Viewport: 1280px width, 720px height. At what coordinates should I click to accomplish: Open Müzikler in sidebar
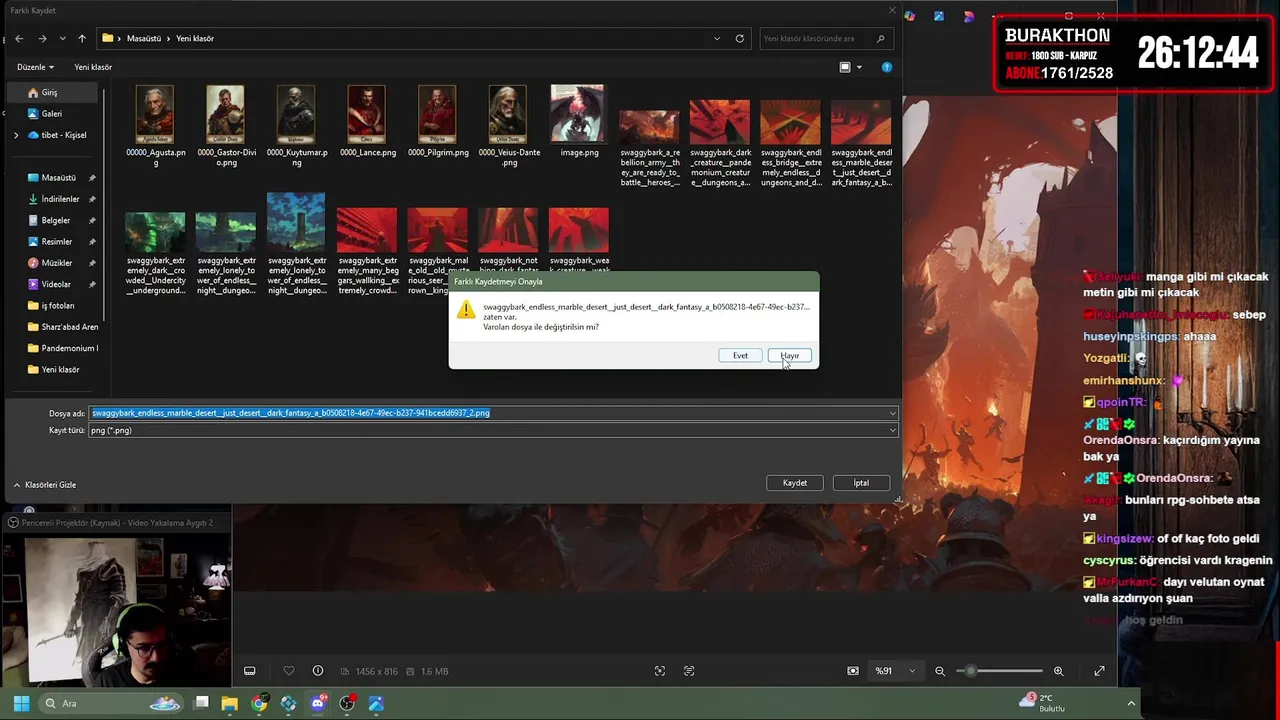click(x=56, y=262)
